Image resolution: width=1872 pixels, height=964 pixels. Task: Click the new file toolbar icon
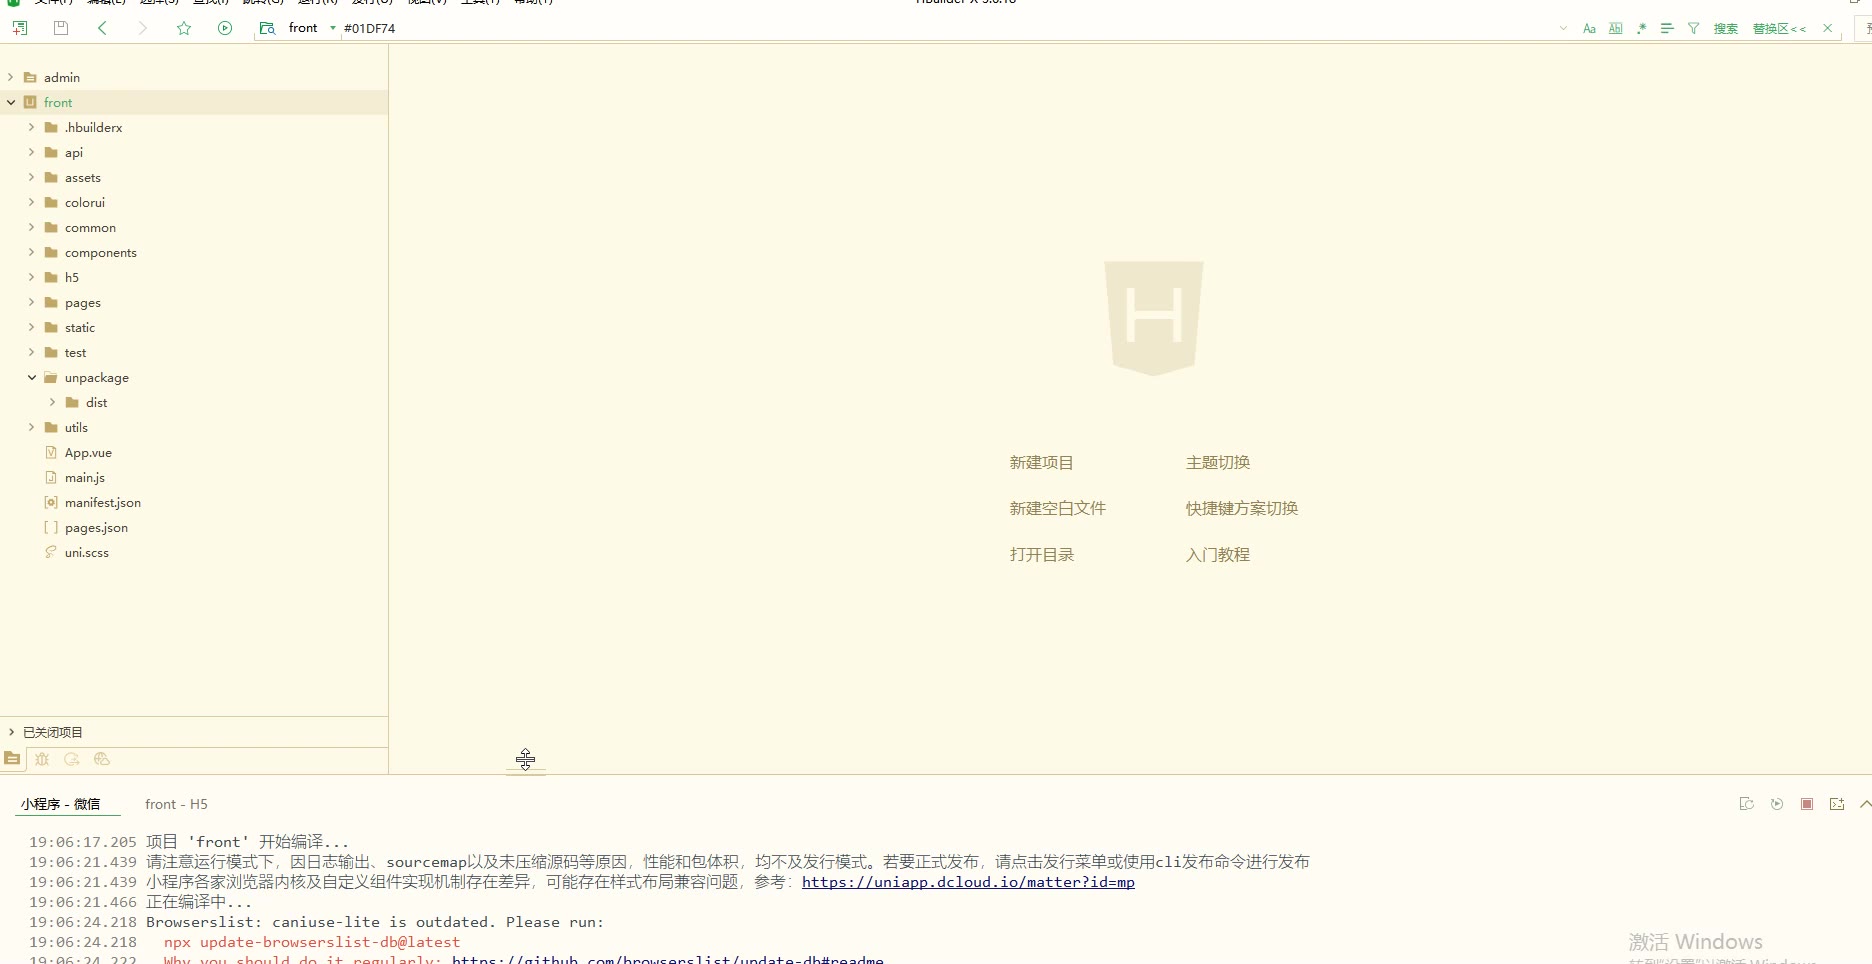tap(20, 28)
